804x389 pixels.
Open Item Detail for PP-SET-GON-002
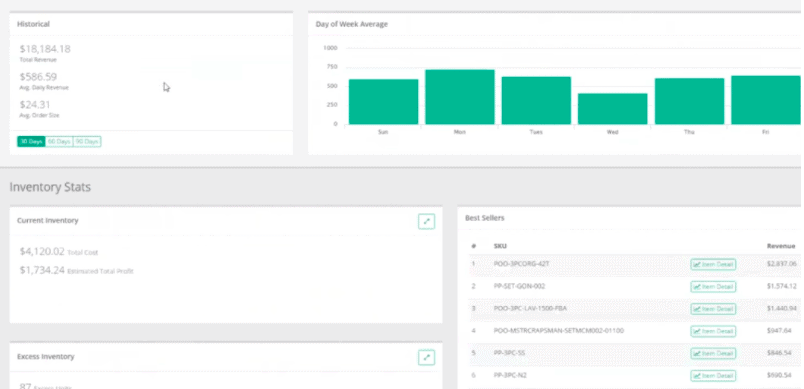713,286
